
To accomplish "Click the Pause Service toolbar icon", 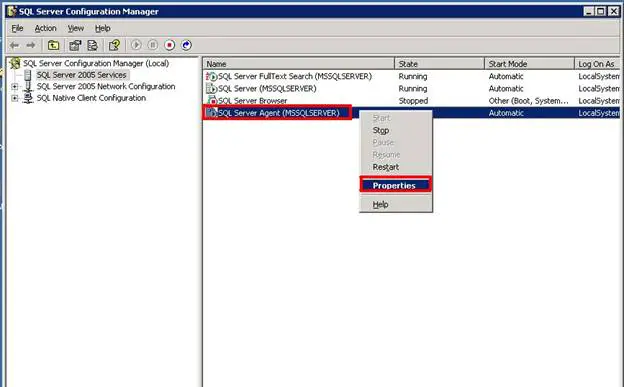I will point(153,45).
